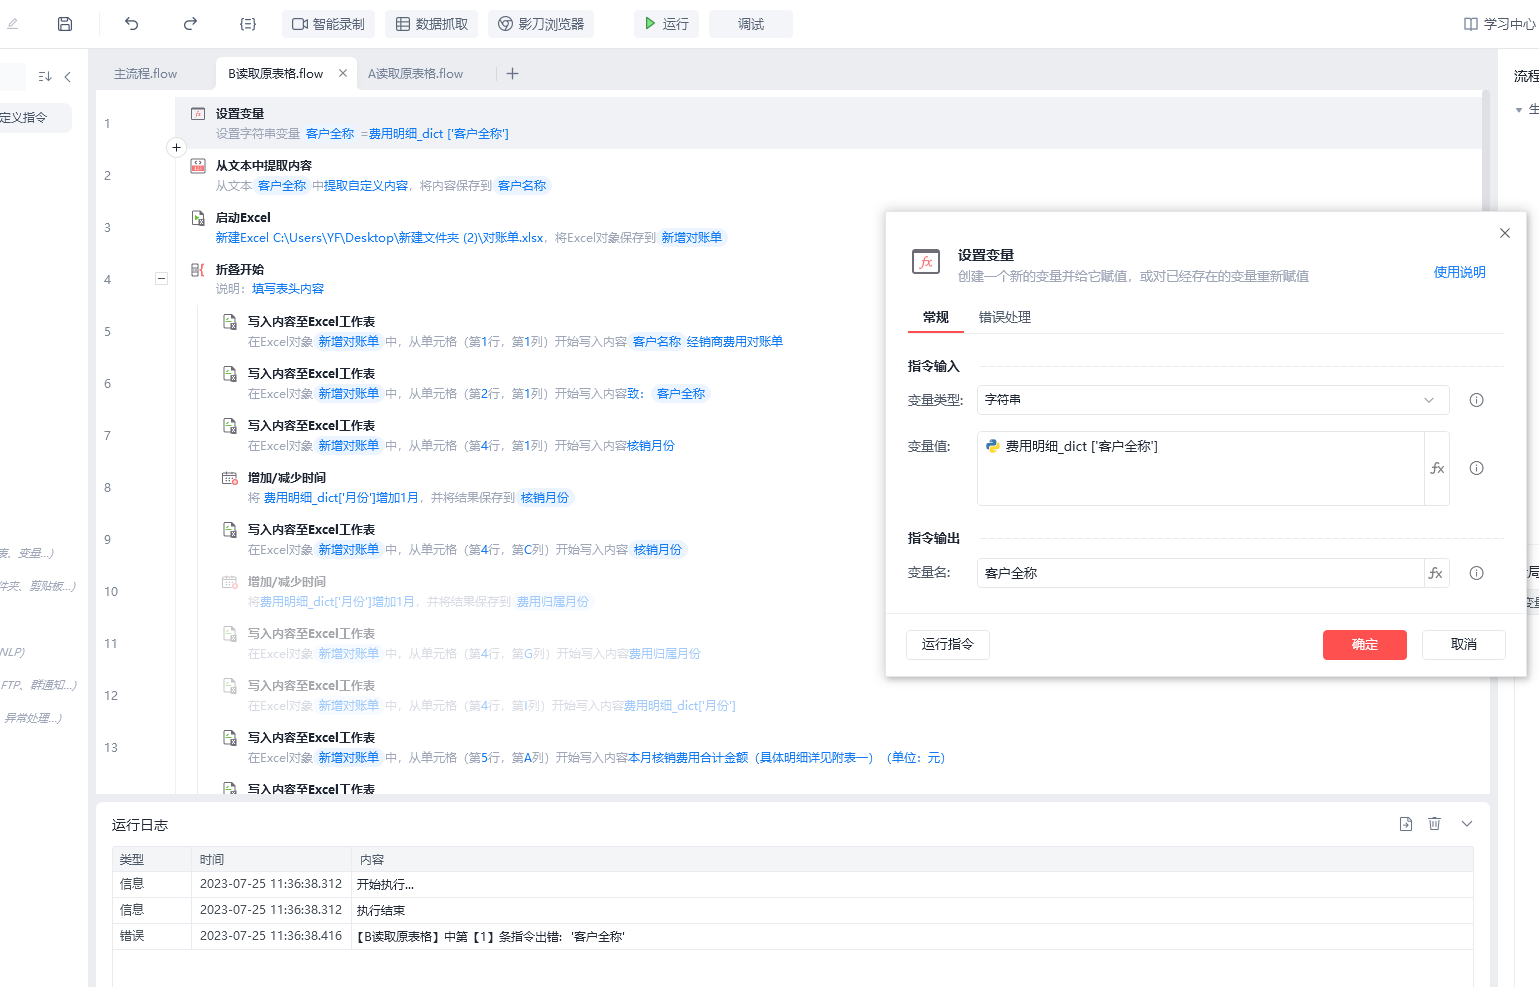
Task: Click the fx button beside 变量值
Action: coord(1437,468)
